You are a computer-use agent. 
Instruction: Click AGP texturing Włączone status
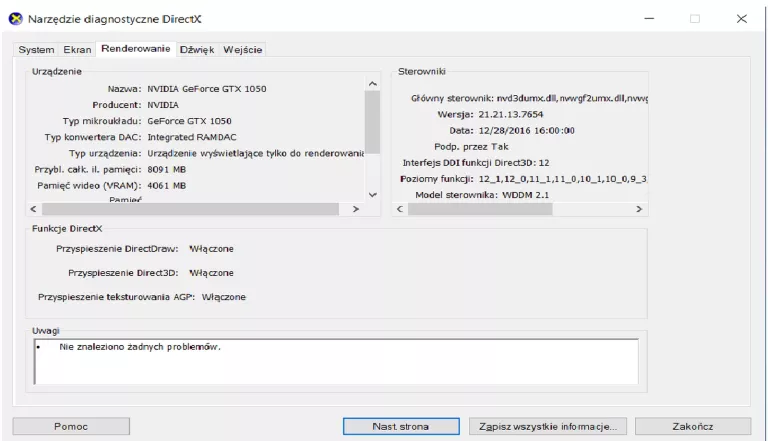click(x=224, y=297)
